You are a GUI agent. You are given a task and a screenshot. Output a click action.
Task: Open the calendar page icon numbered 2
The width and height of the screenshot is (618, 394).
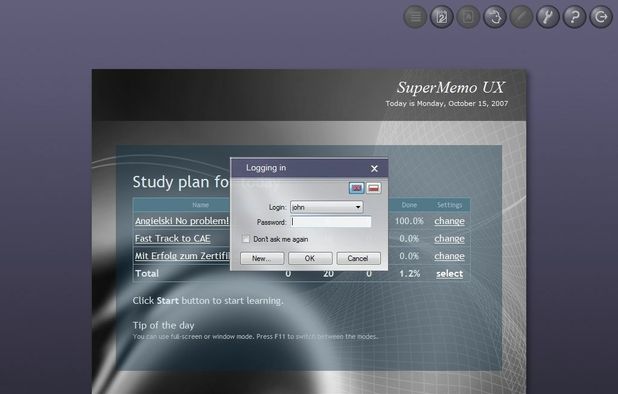pyautogui.click(x=441, y=17)
